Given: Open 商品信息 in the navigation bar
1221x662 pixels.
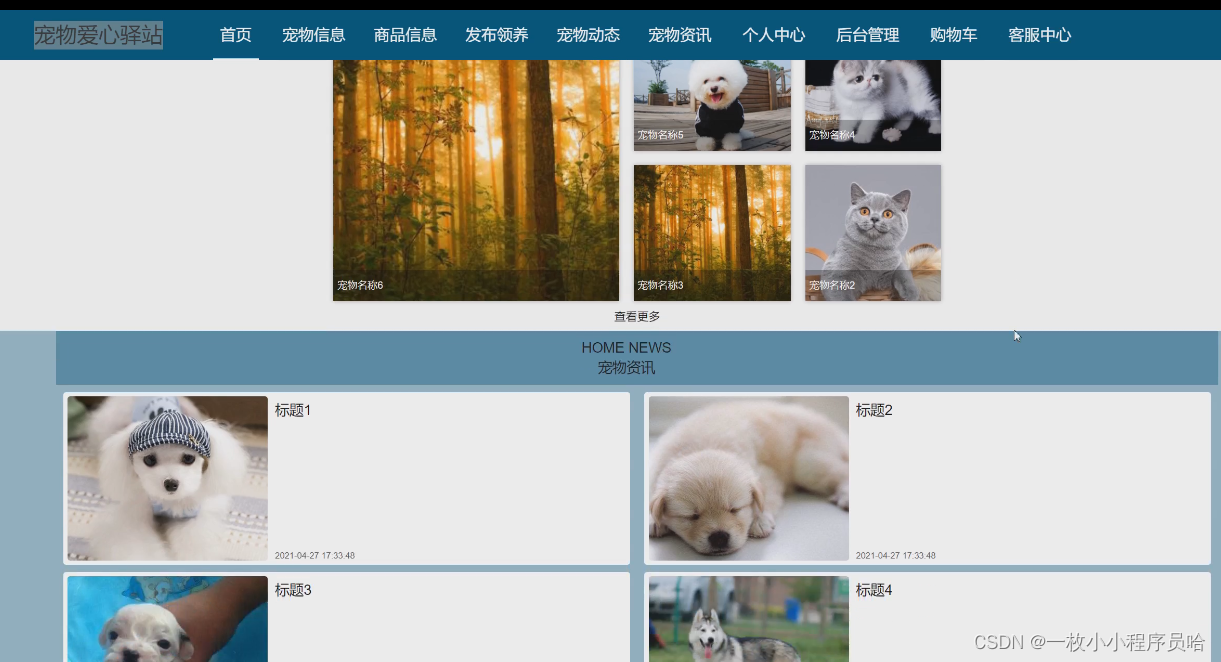Looking at the screenshot, I should pos(405,35).
